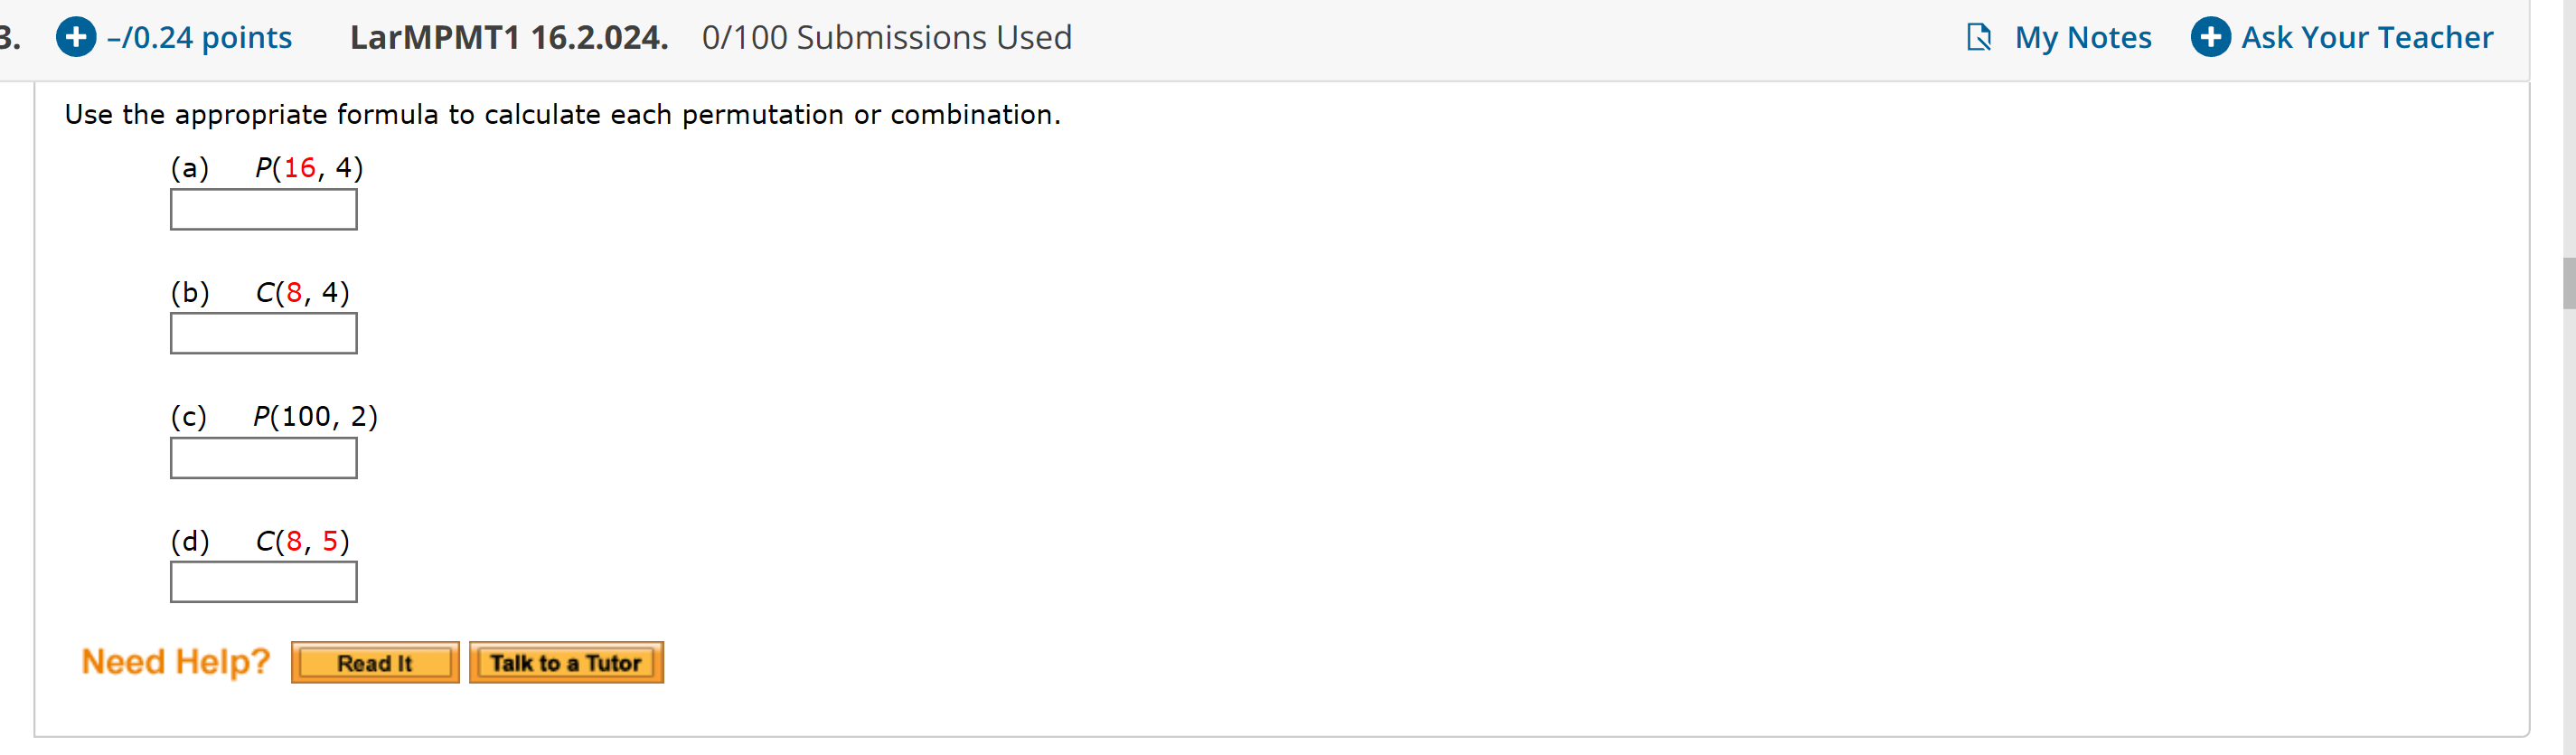Click the LarMPMT1 16.2.024 question code

click(x=508, y=38)
